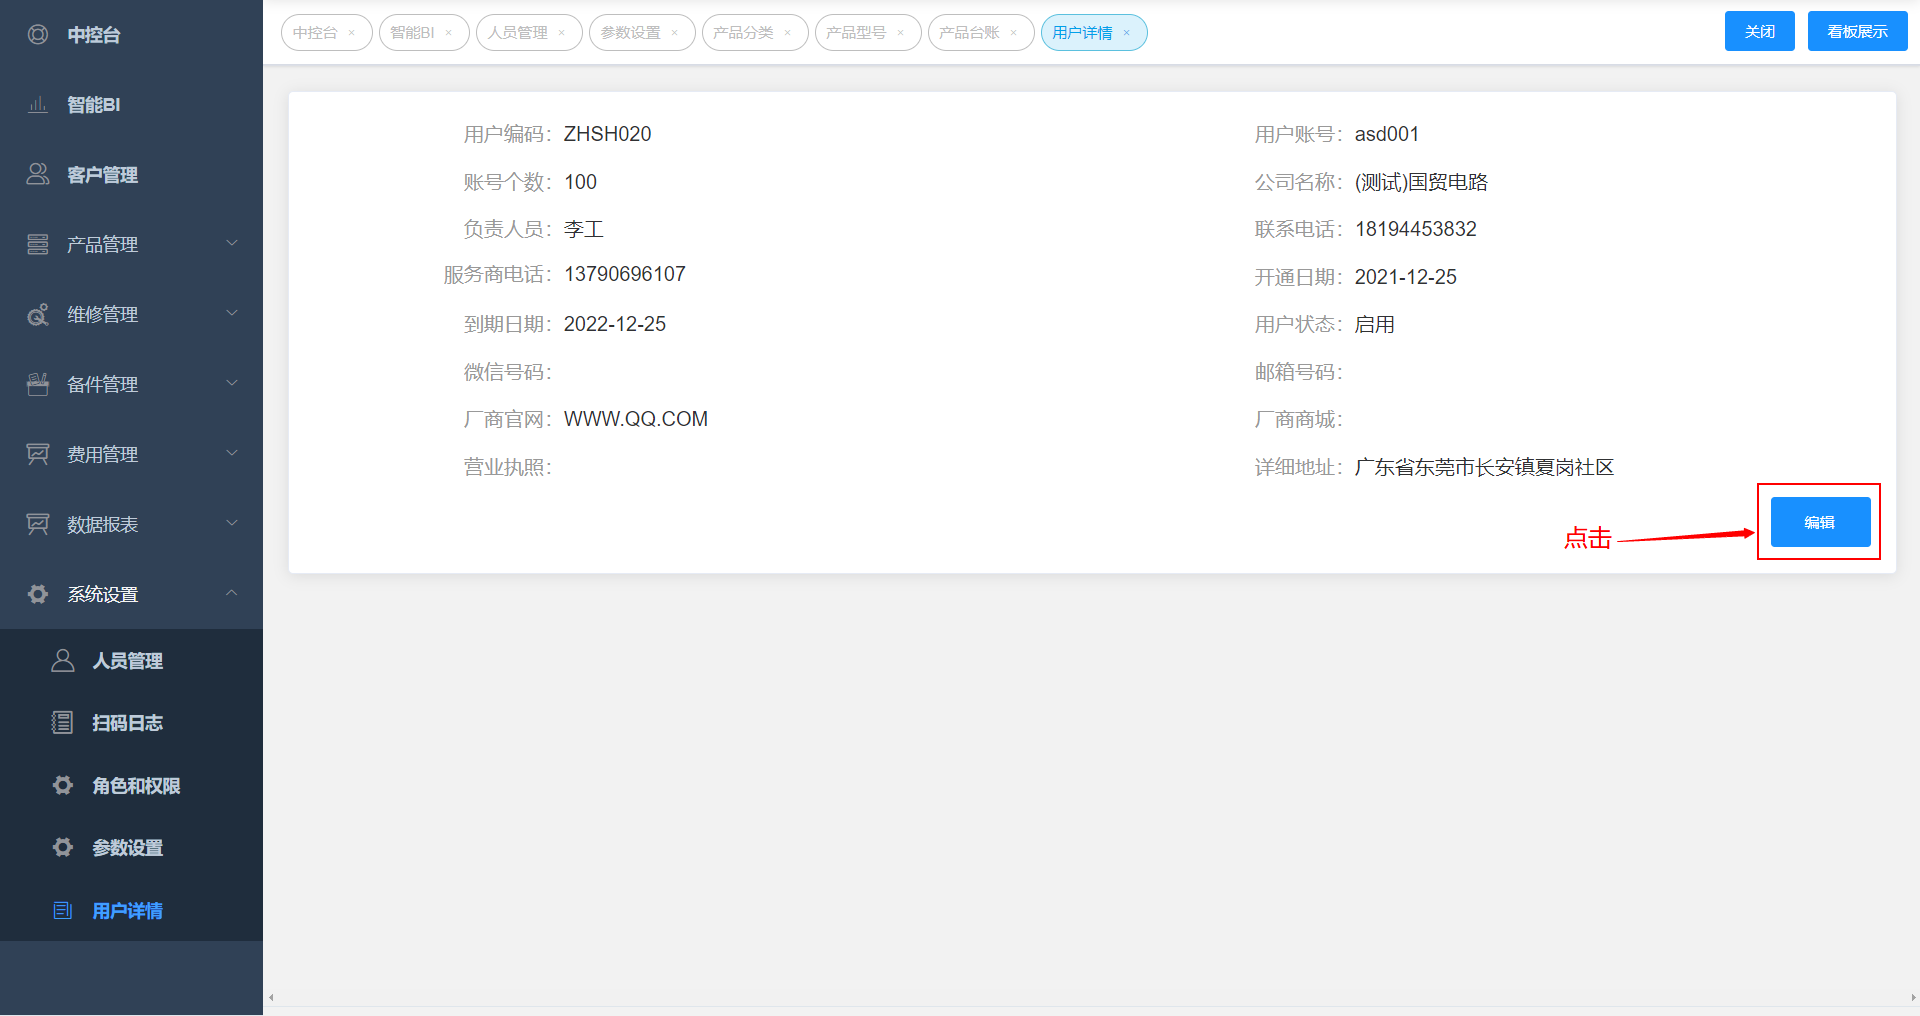1920x1016 pixels.
Task: Expand the 数据报表 submenu arrow
Action: (x=232, y=524)
